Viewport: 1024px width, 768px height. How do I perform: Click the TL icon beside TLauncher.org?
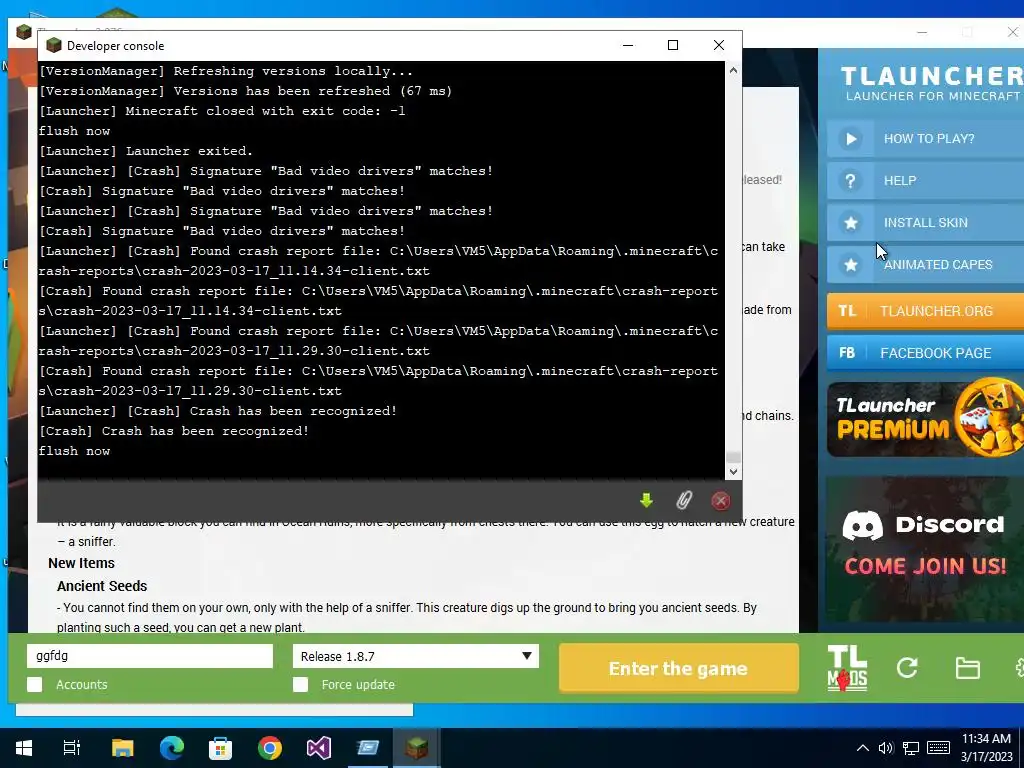point(847,311)
